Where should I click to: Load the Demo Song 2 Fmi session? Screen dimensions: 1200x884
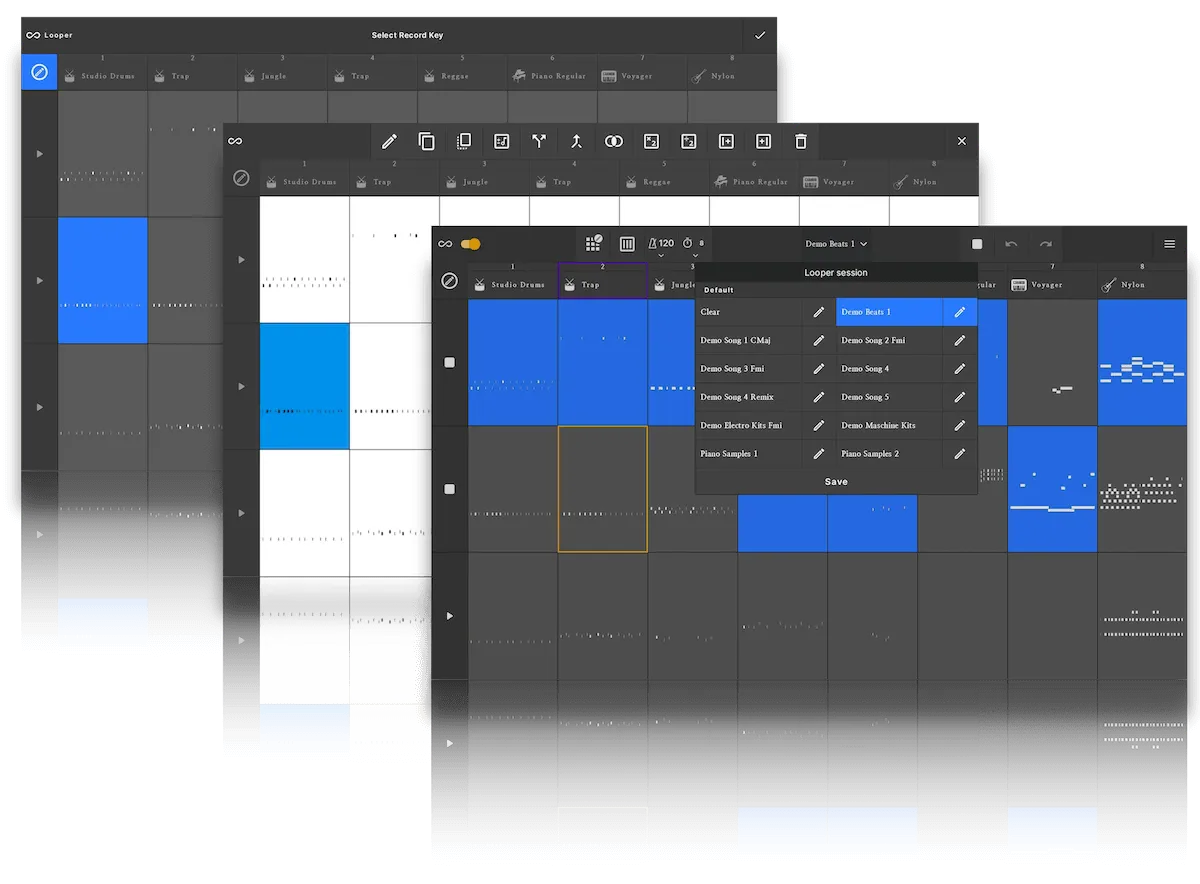[890, 340]
